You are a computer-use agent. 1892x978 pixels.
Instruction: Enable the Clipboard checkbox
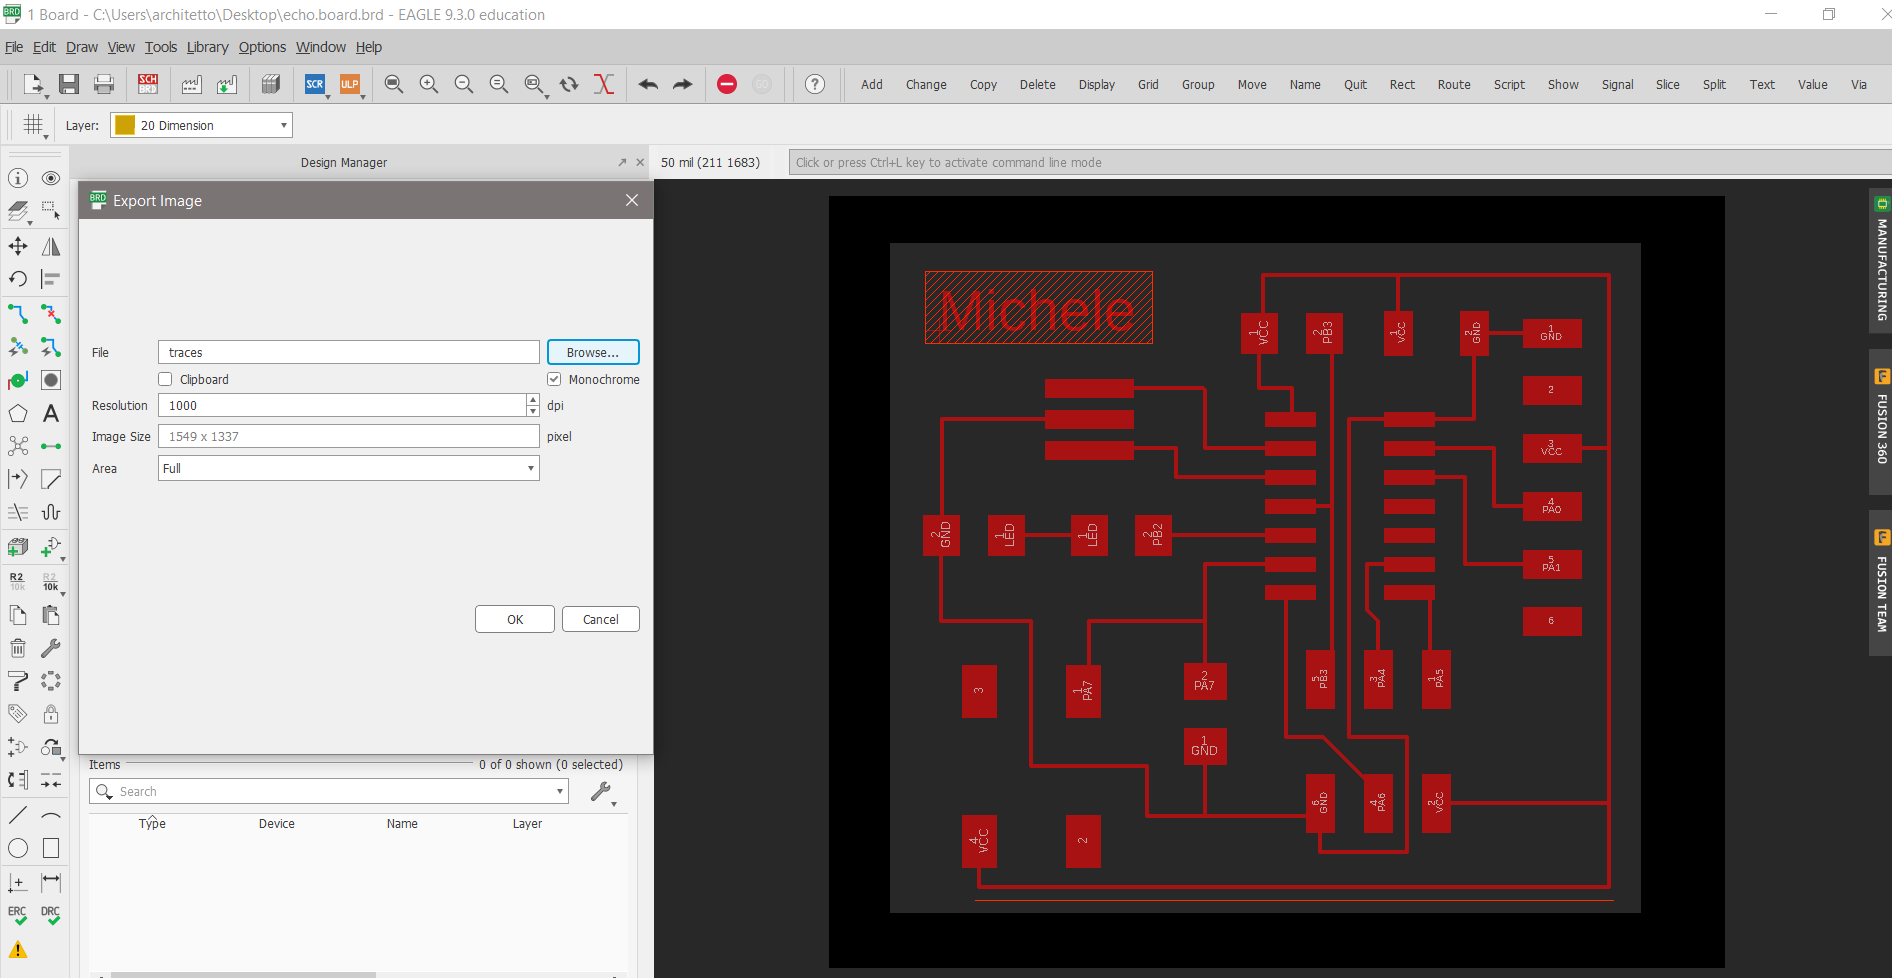pyautogui.click(x=166, y=380)
